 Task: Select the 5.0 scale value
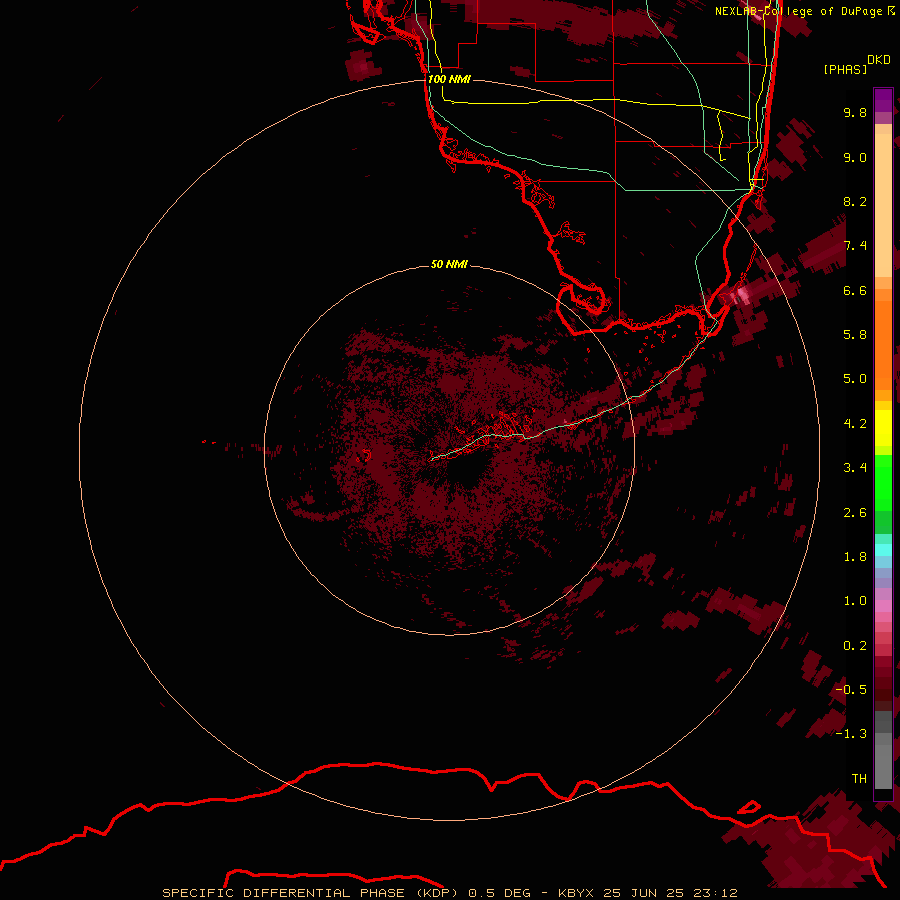855,379
